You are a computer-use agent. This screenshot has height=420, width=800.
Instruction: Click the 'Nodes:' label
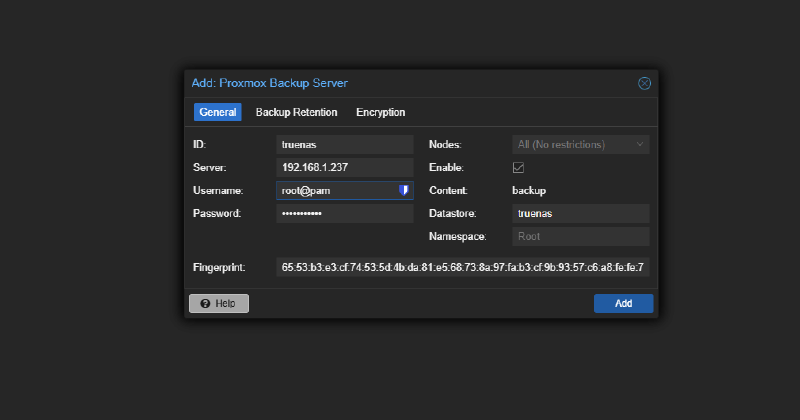pyautogui.click(x=445, y=144)
